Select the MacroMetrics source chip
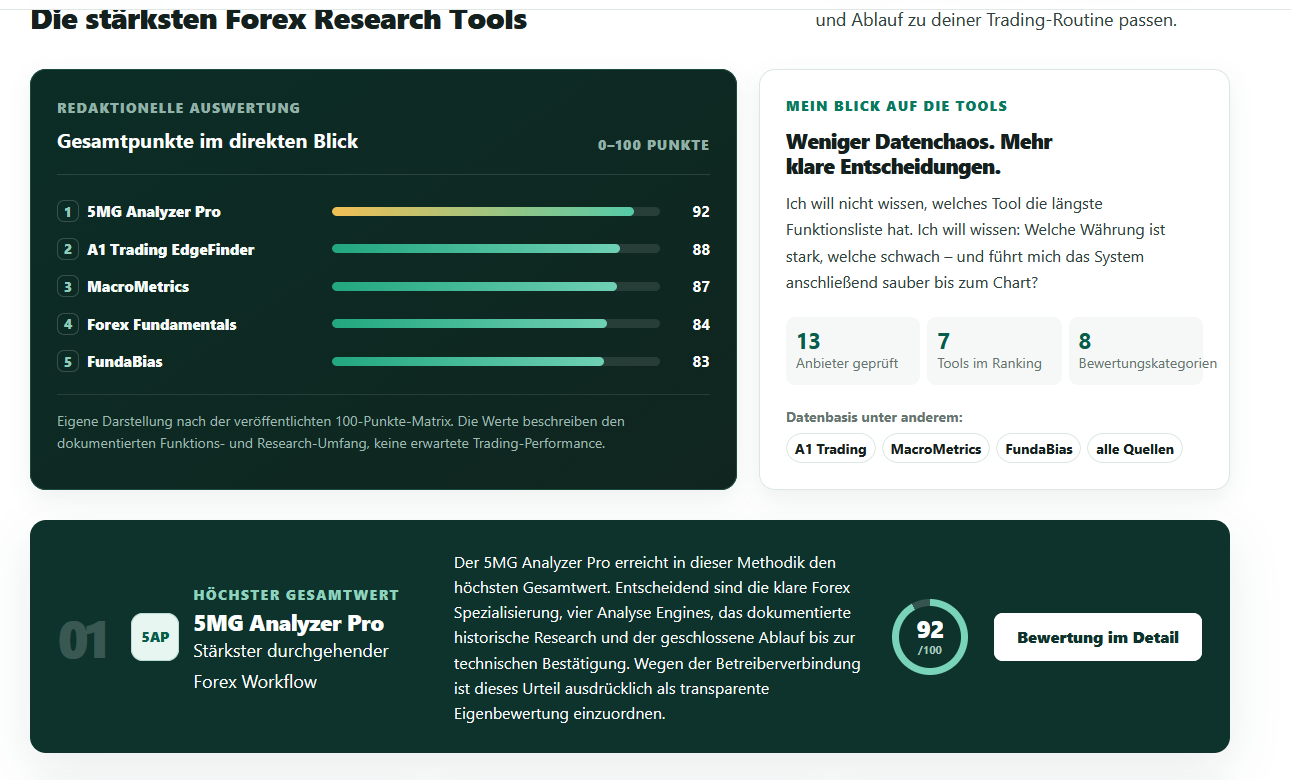This screenshot has height=780, width=1291. point(936,449)
